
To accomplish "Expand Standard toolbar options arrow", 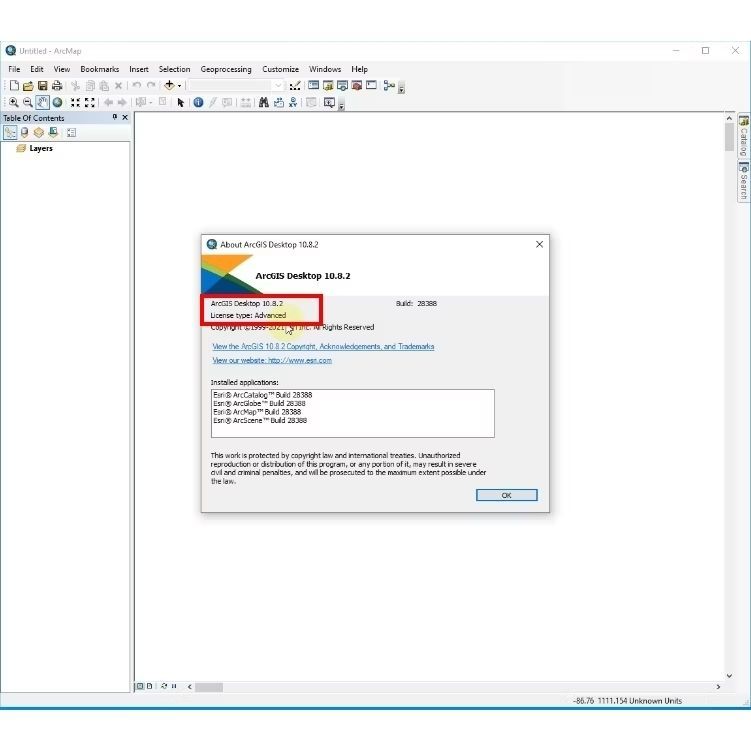I will 401,89.
